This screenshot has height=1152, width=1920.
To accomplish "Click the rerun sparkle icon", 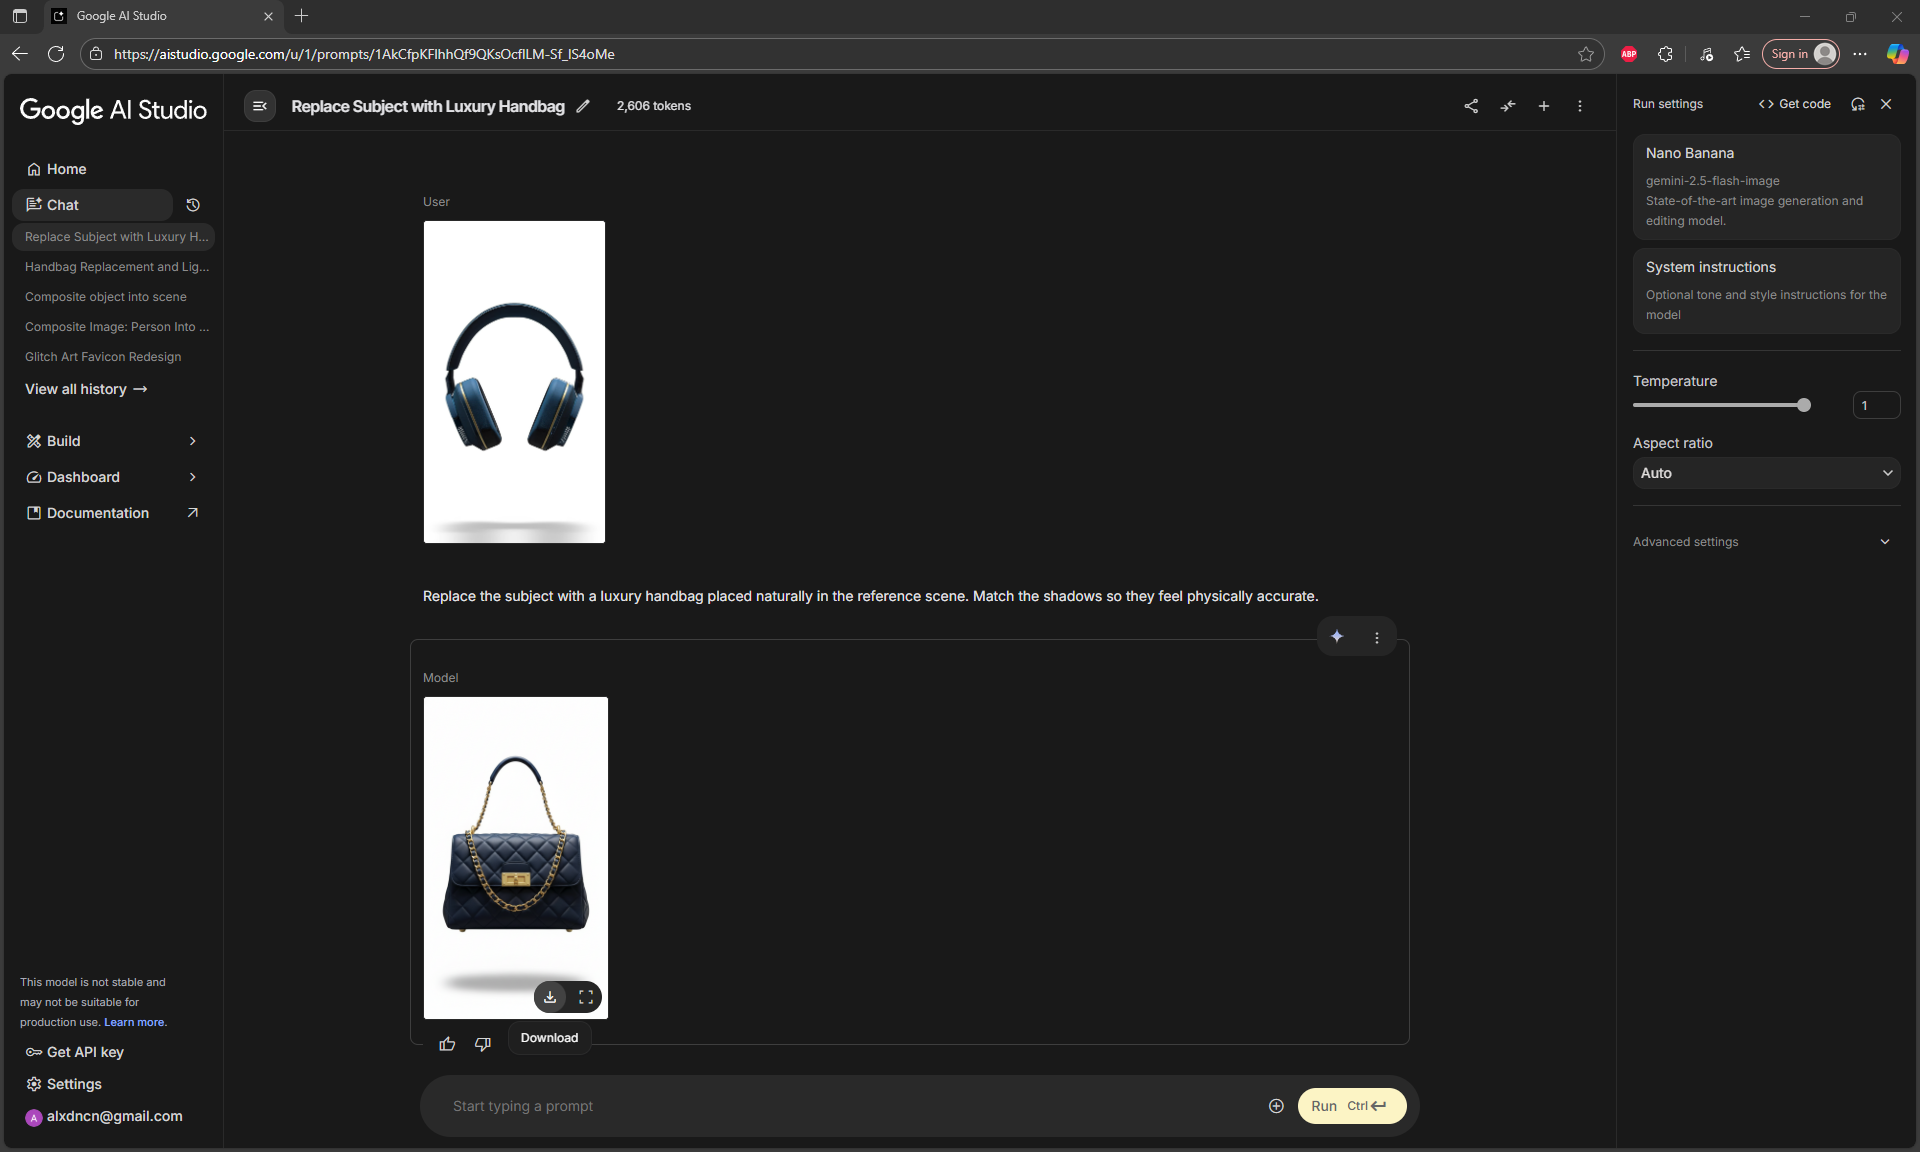I will coord(1337,637).
